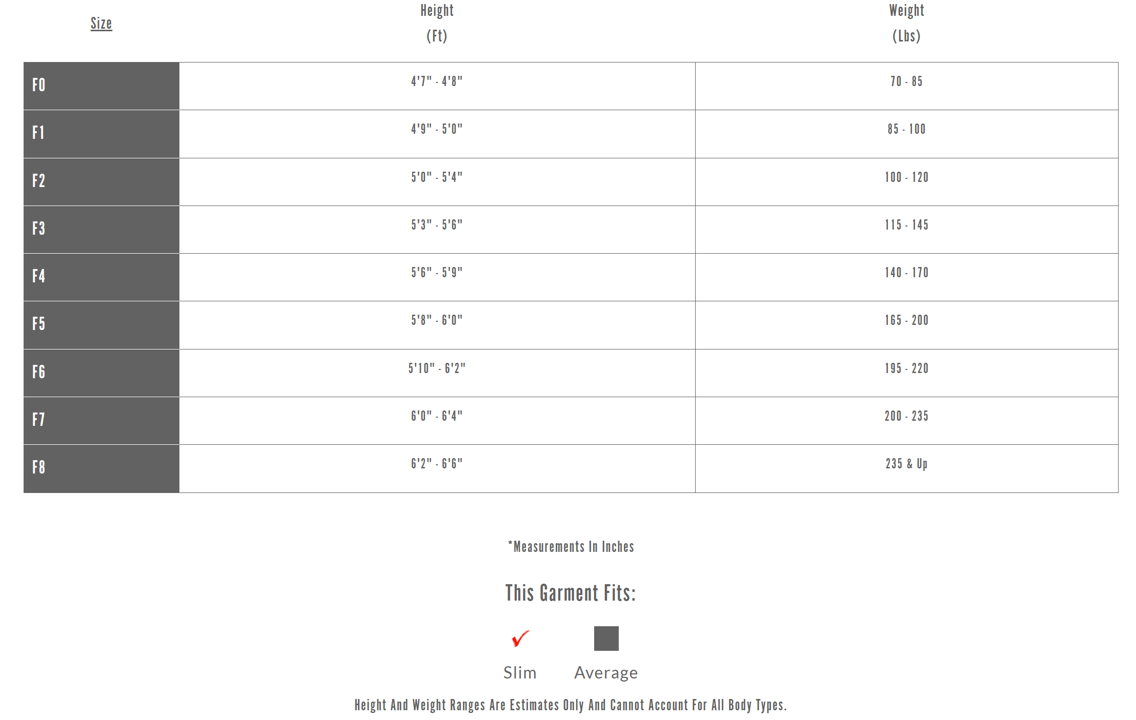Click the 5'10" - 6'2" height cell
The image size is (1136, 720).
[x=437, y=369]
